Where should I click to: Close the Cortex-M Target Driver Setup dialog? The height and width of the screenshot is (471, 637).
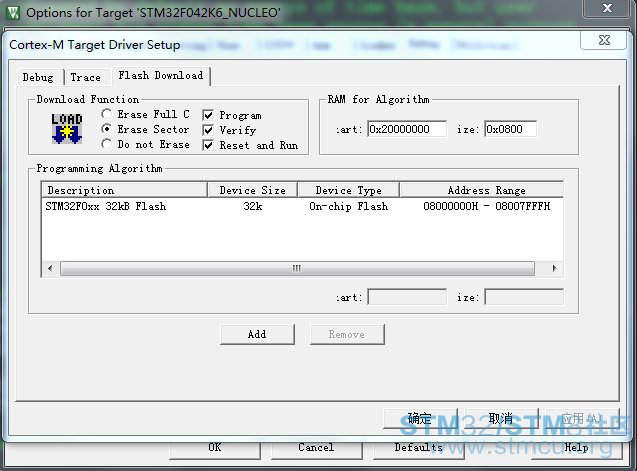(604, 40)
